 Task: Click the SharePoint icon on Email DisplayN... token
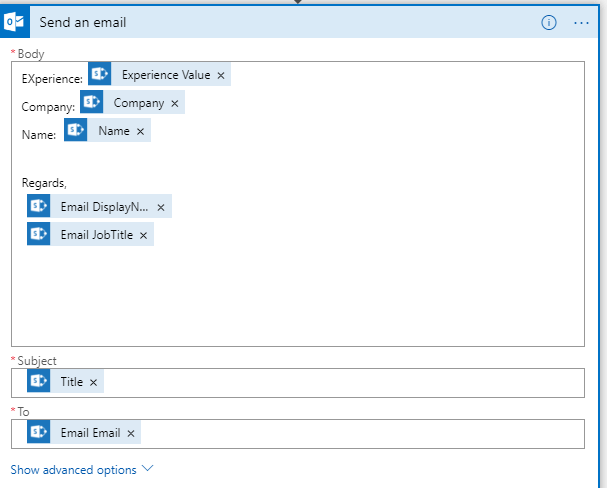(38, 206)
